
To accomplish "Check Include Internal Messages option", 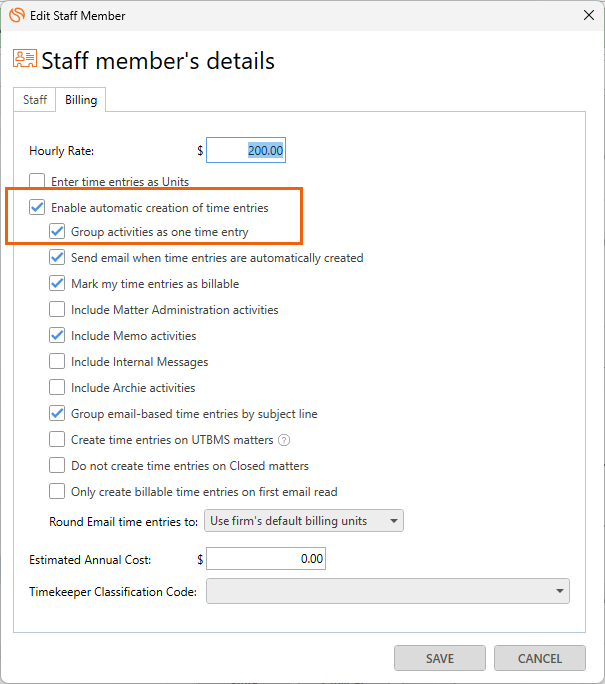I will (57, 361).
